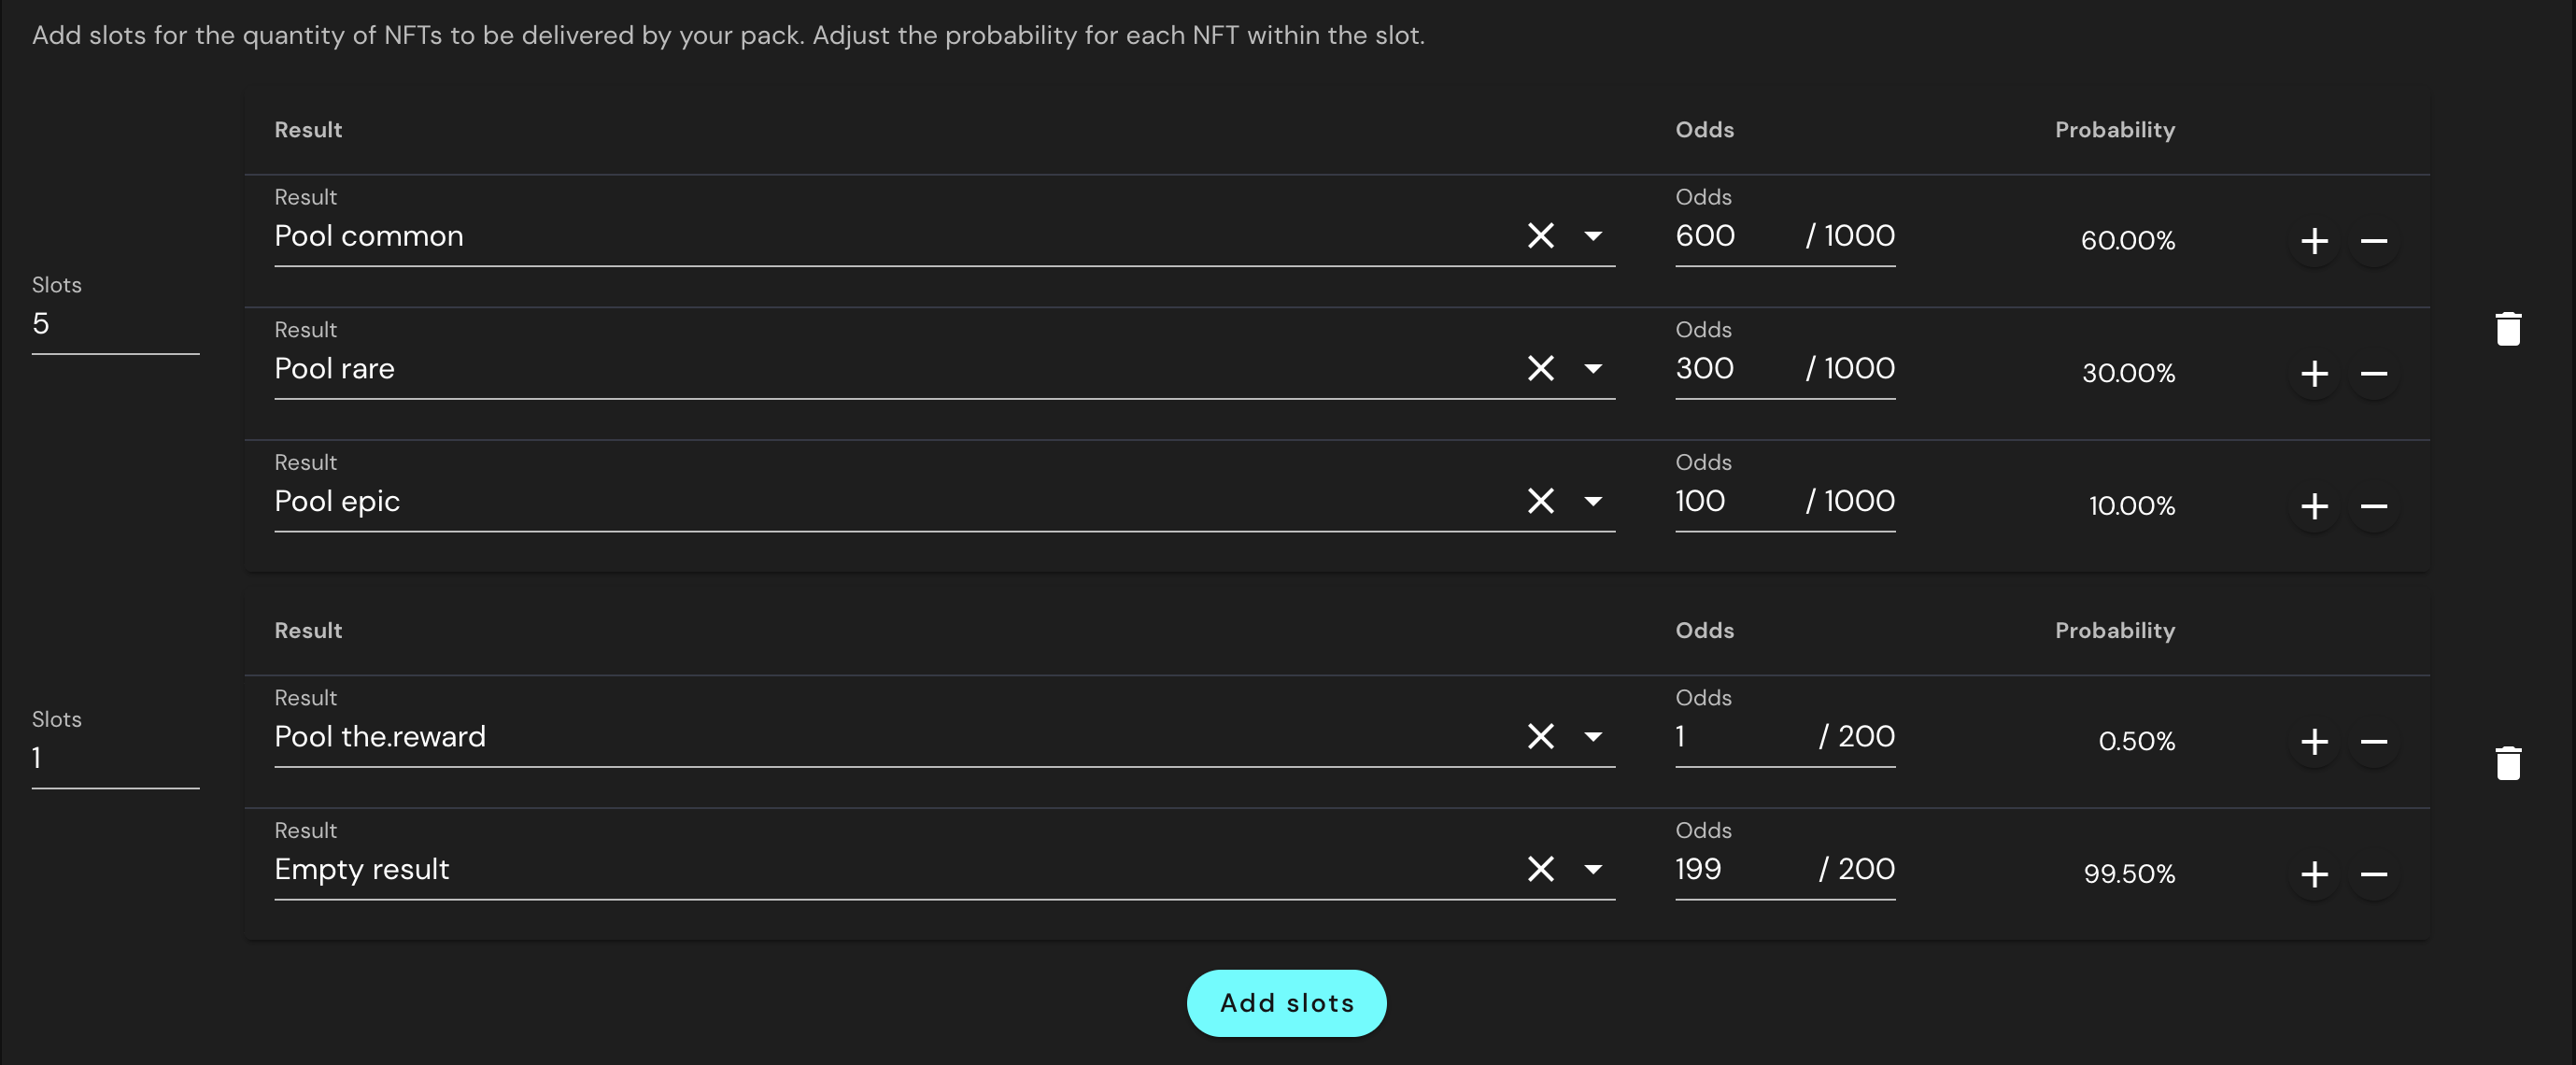Delete the first slot group using trash icon
This screenshot has width=2576, height=1065.
click(x=2509, y=328)
